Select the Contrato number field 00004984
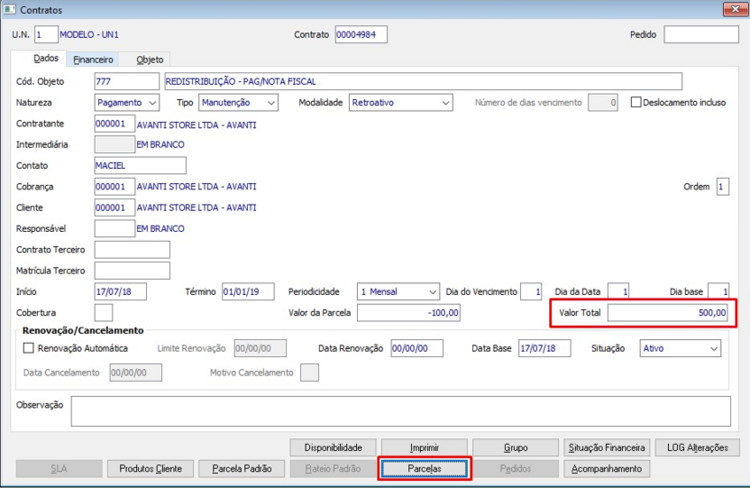This screenshot has width=750, height=488. (361, 34)
